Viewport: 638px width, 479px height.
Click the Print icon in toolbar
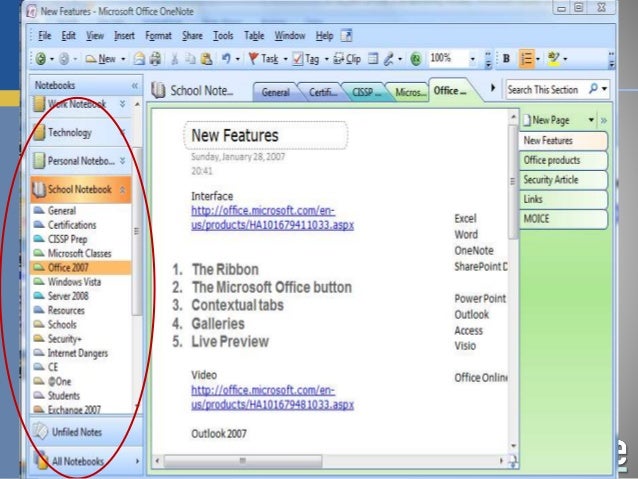155,59
